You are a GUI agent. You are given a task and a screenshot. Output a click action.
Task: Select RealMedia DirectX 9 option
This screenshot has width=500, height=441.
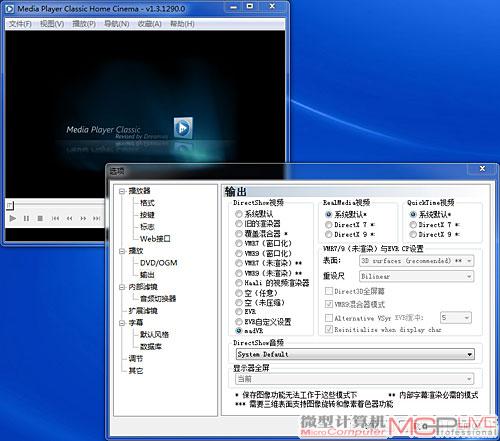[329, 234]
